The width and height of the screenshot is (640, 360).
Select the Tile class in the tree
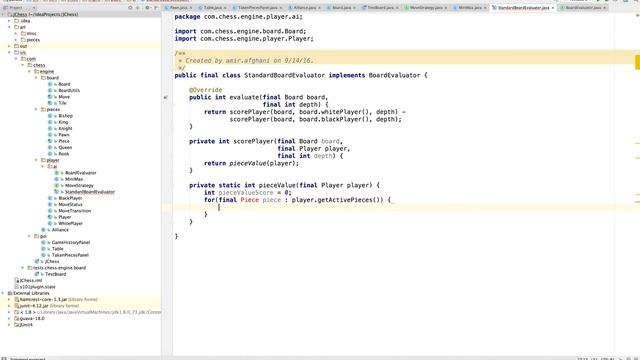[x=62, y=103]
